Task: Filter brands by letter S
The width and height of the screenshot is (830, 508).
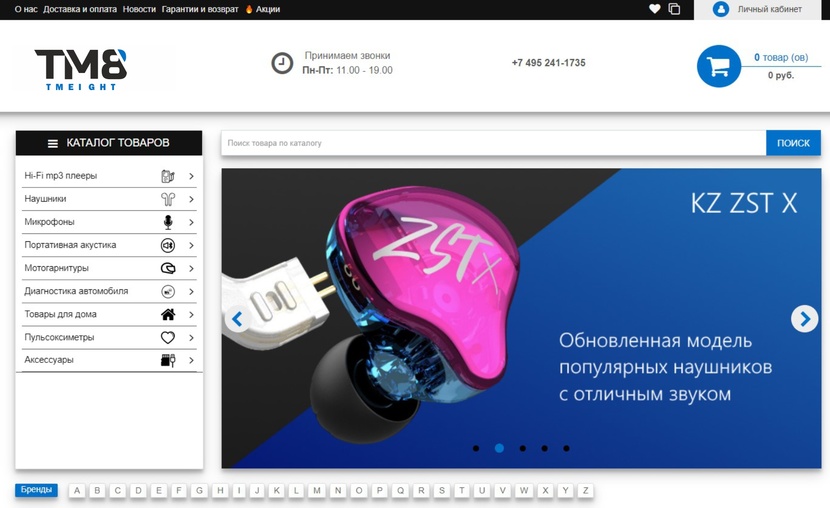Action: (x=441, y=491)
